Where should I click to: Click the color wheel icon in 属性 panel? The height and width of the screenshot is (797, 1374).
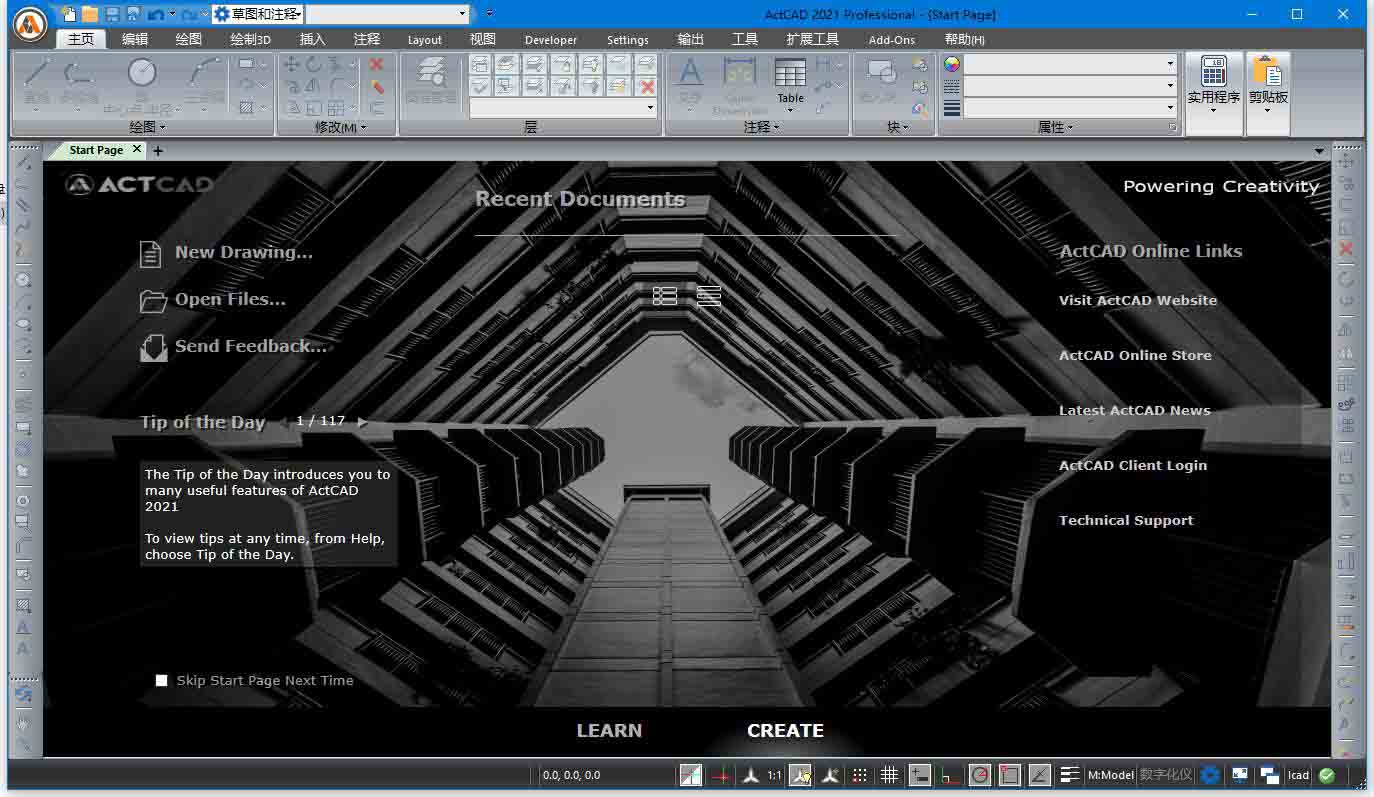pyautogui.click(x=952, y=63)
